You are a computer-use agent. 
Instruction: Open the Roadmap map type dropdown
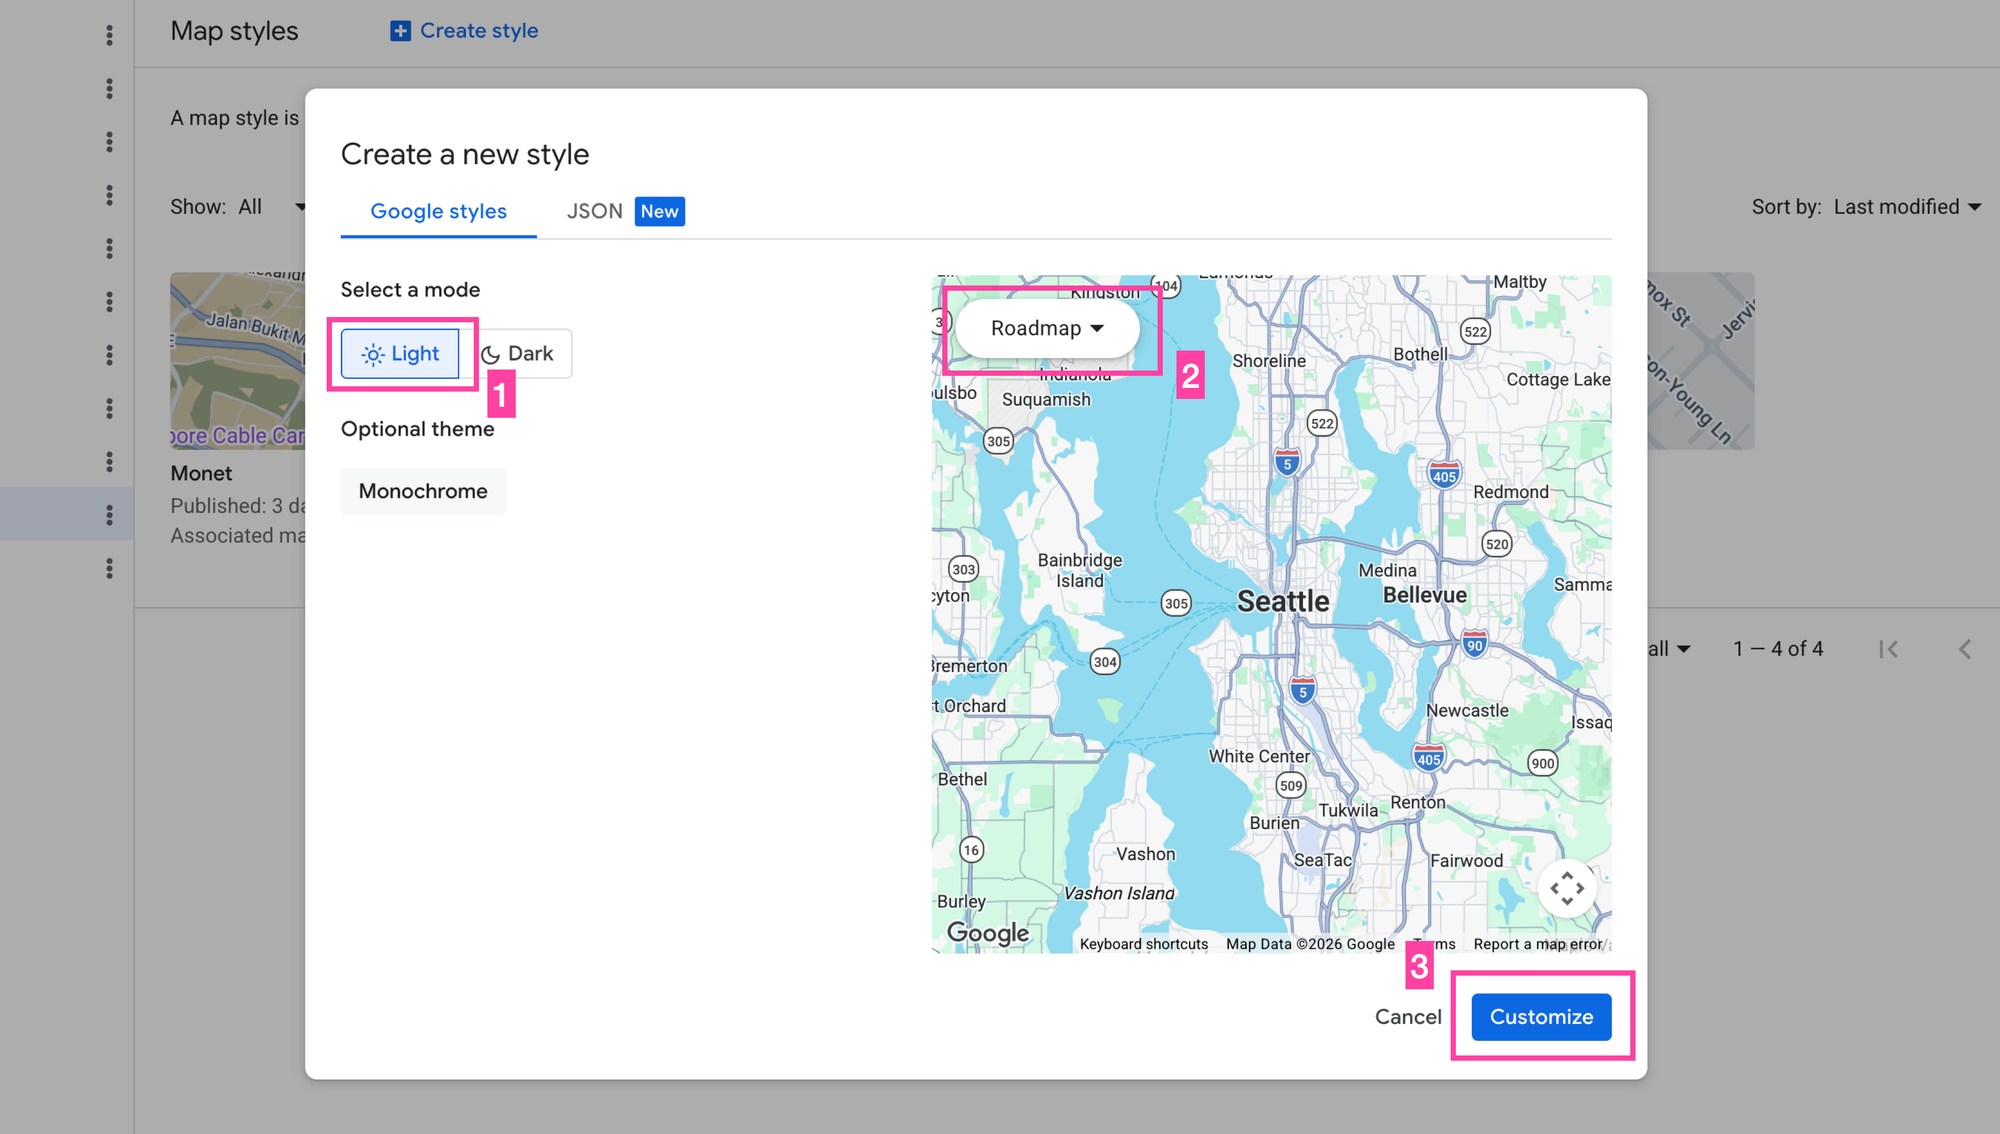tap(1047, 328)
